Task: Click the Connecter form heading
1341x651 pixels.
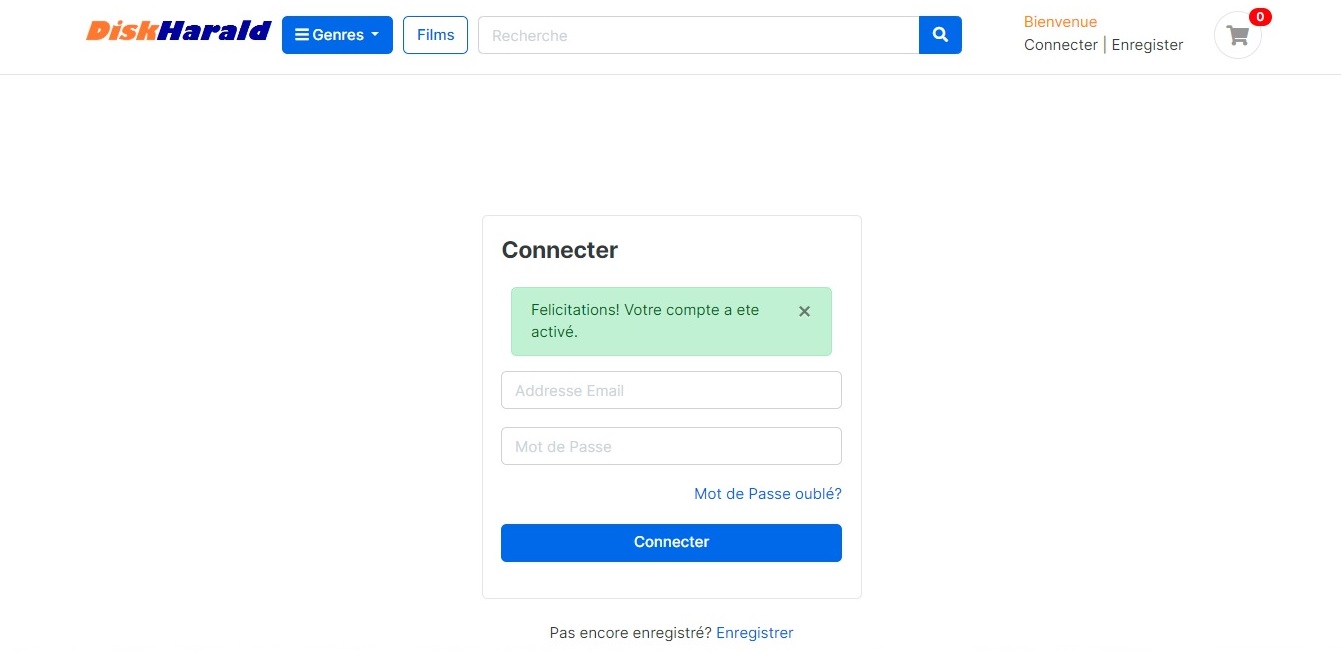Action: click(559, 250)
